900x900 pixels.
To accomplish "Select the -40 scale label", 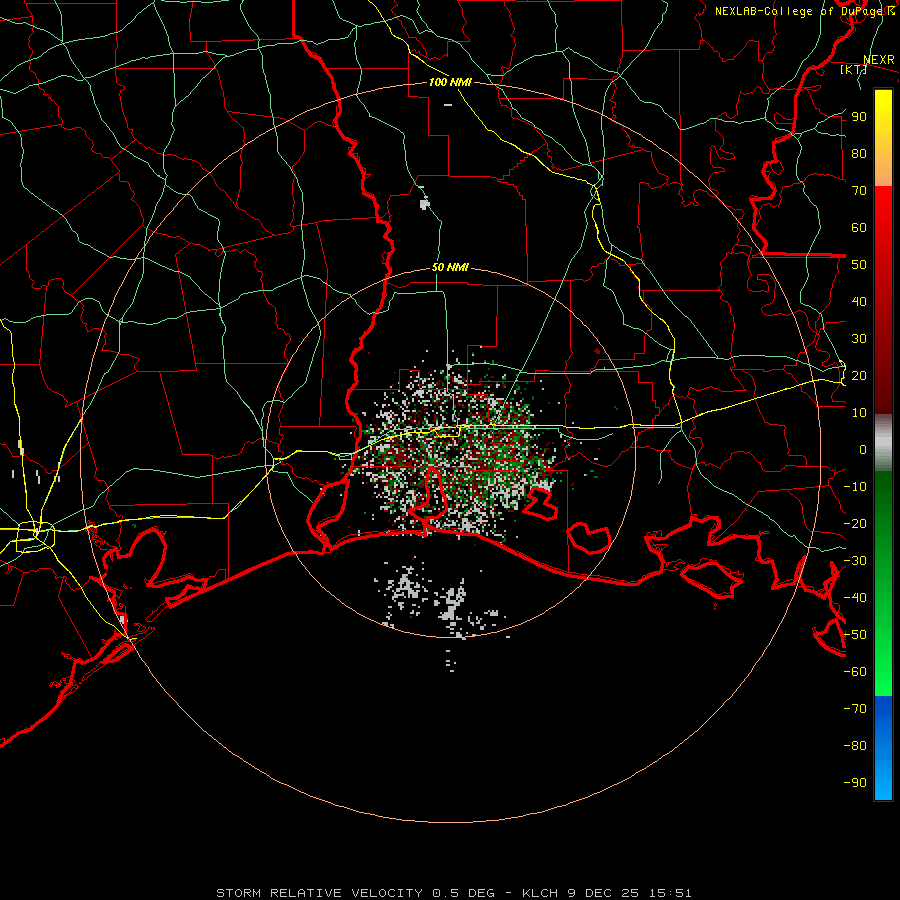I will point(855,598).
